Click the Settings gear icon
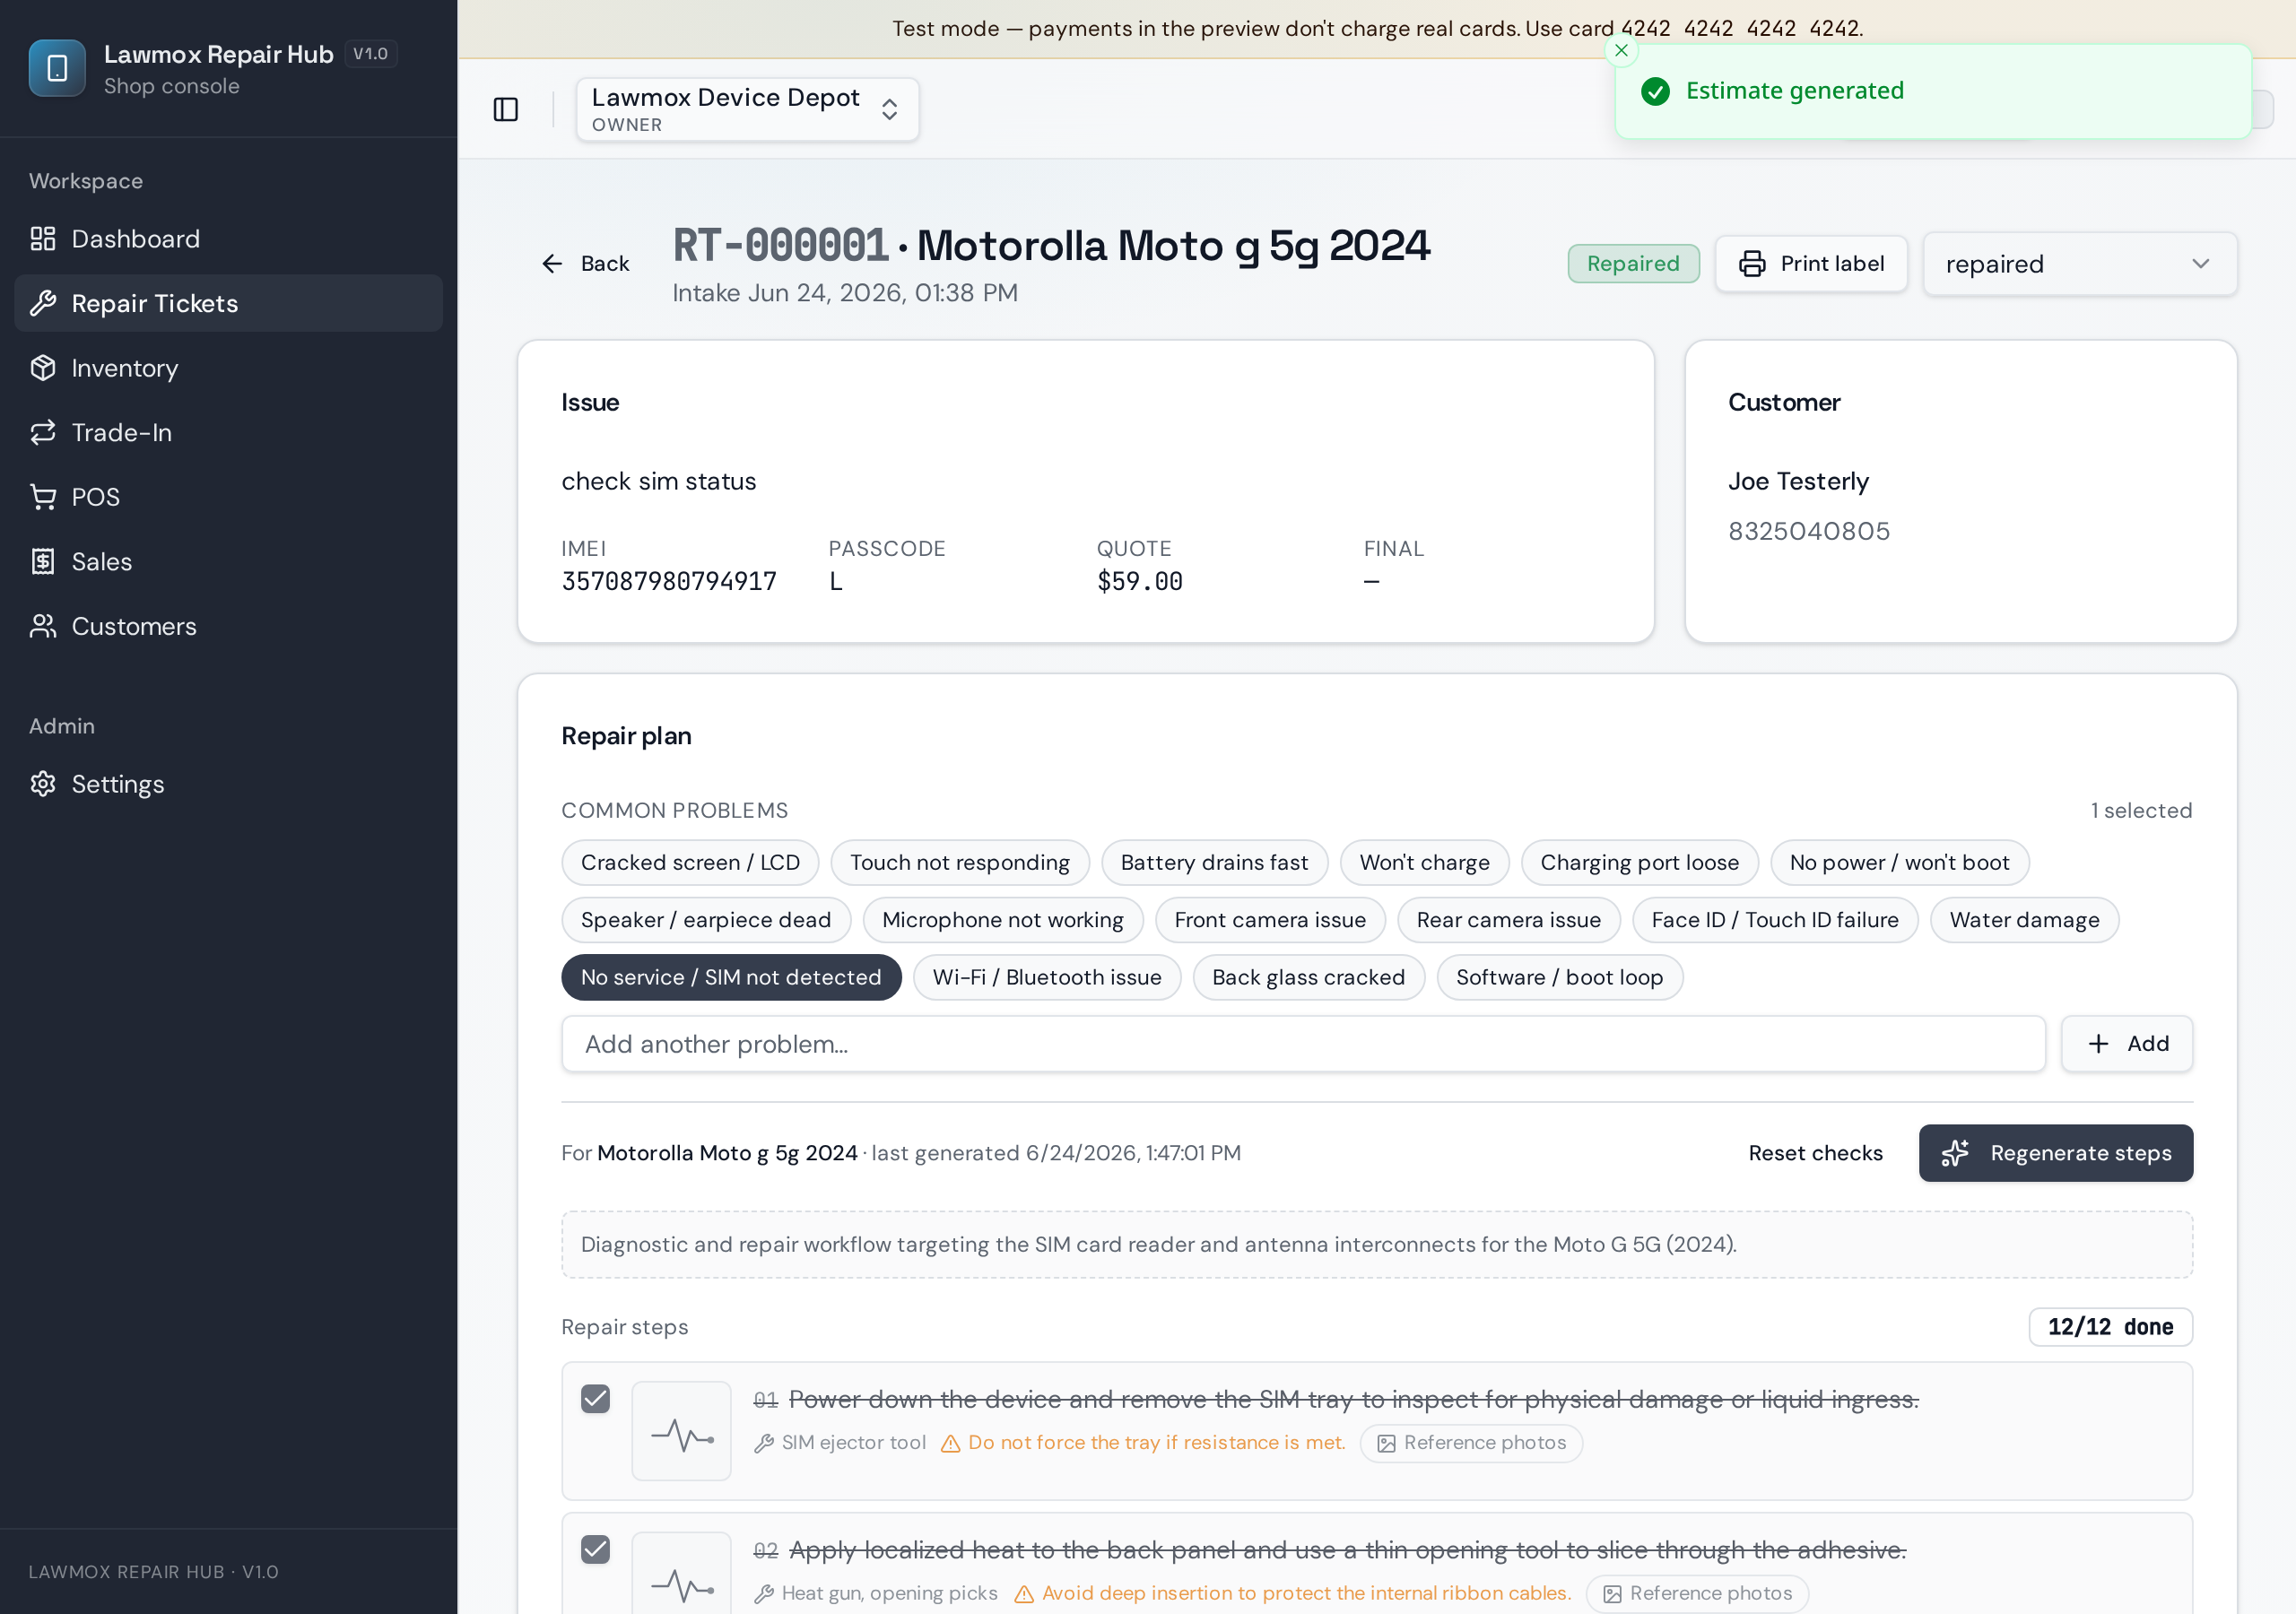The height and width of the screenshot is (1614, 2296). tap(43, 784)
